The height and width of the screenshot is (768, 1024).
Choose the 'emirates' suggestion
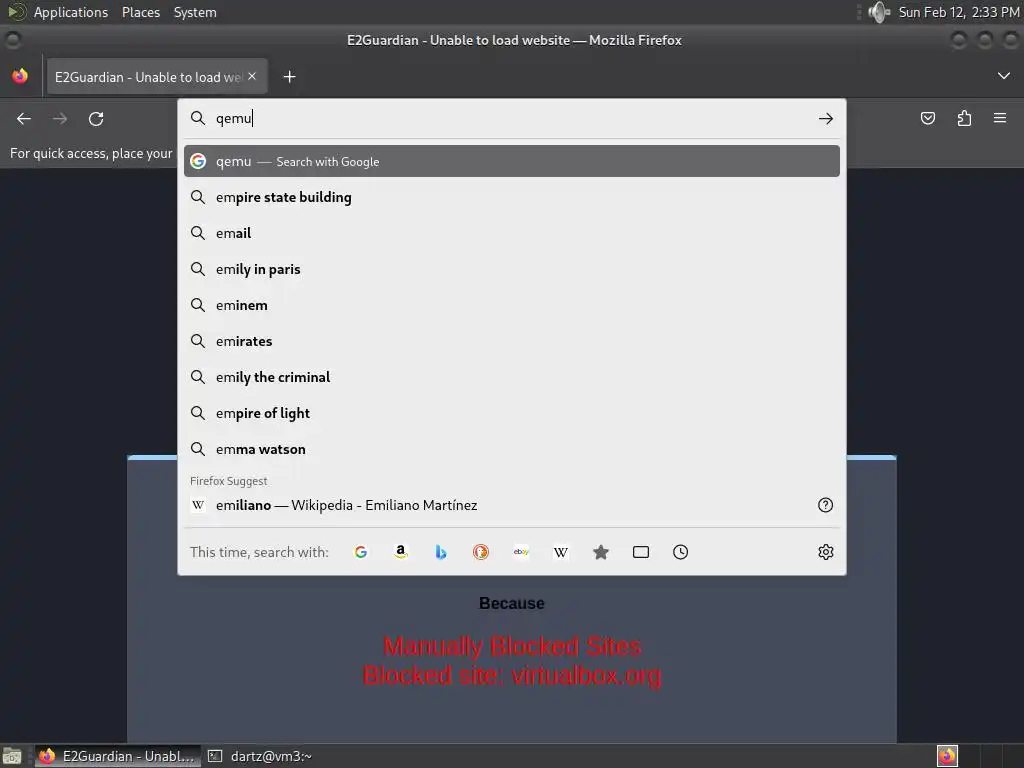[512, 341]
